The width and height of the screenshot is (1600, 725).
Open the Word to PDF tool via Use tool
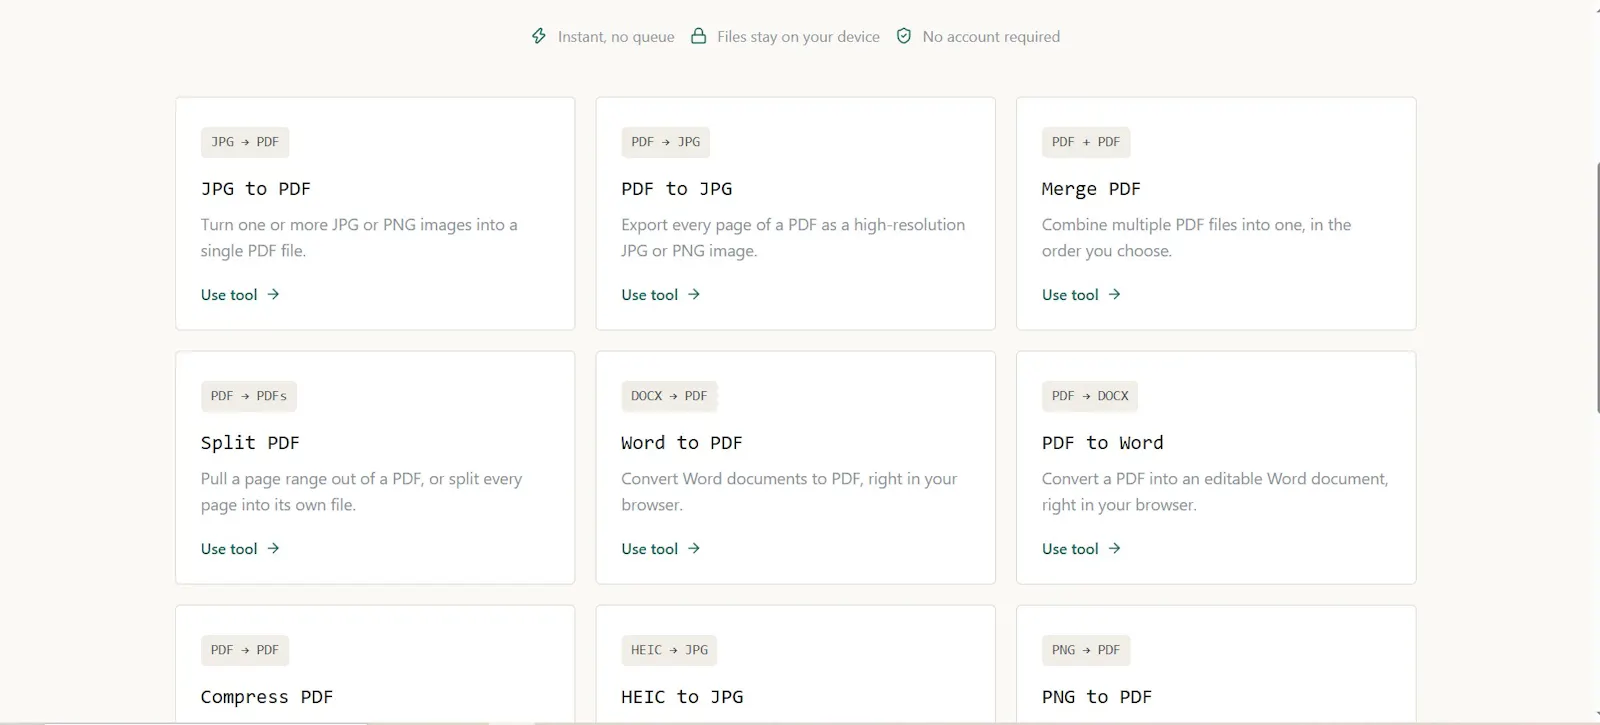click(661, 549)
